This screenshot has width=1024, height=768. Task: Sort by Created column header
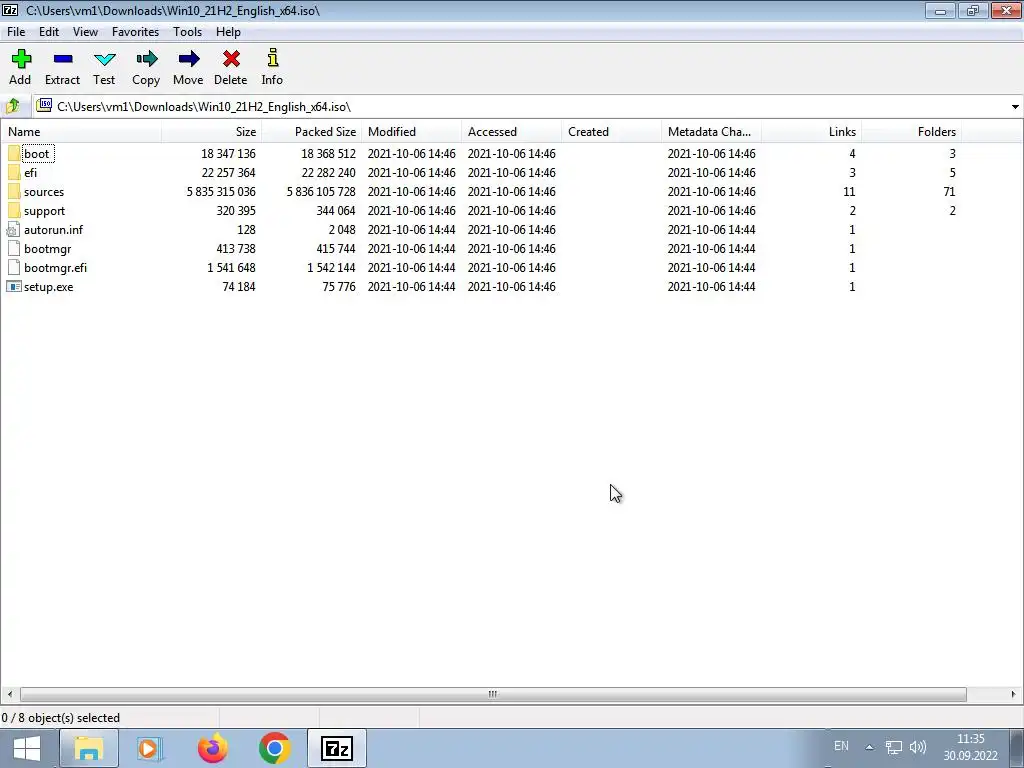(x=611, y=131)
